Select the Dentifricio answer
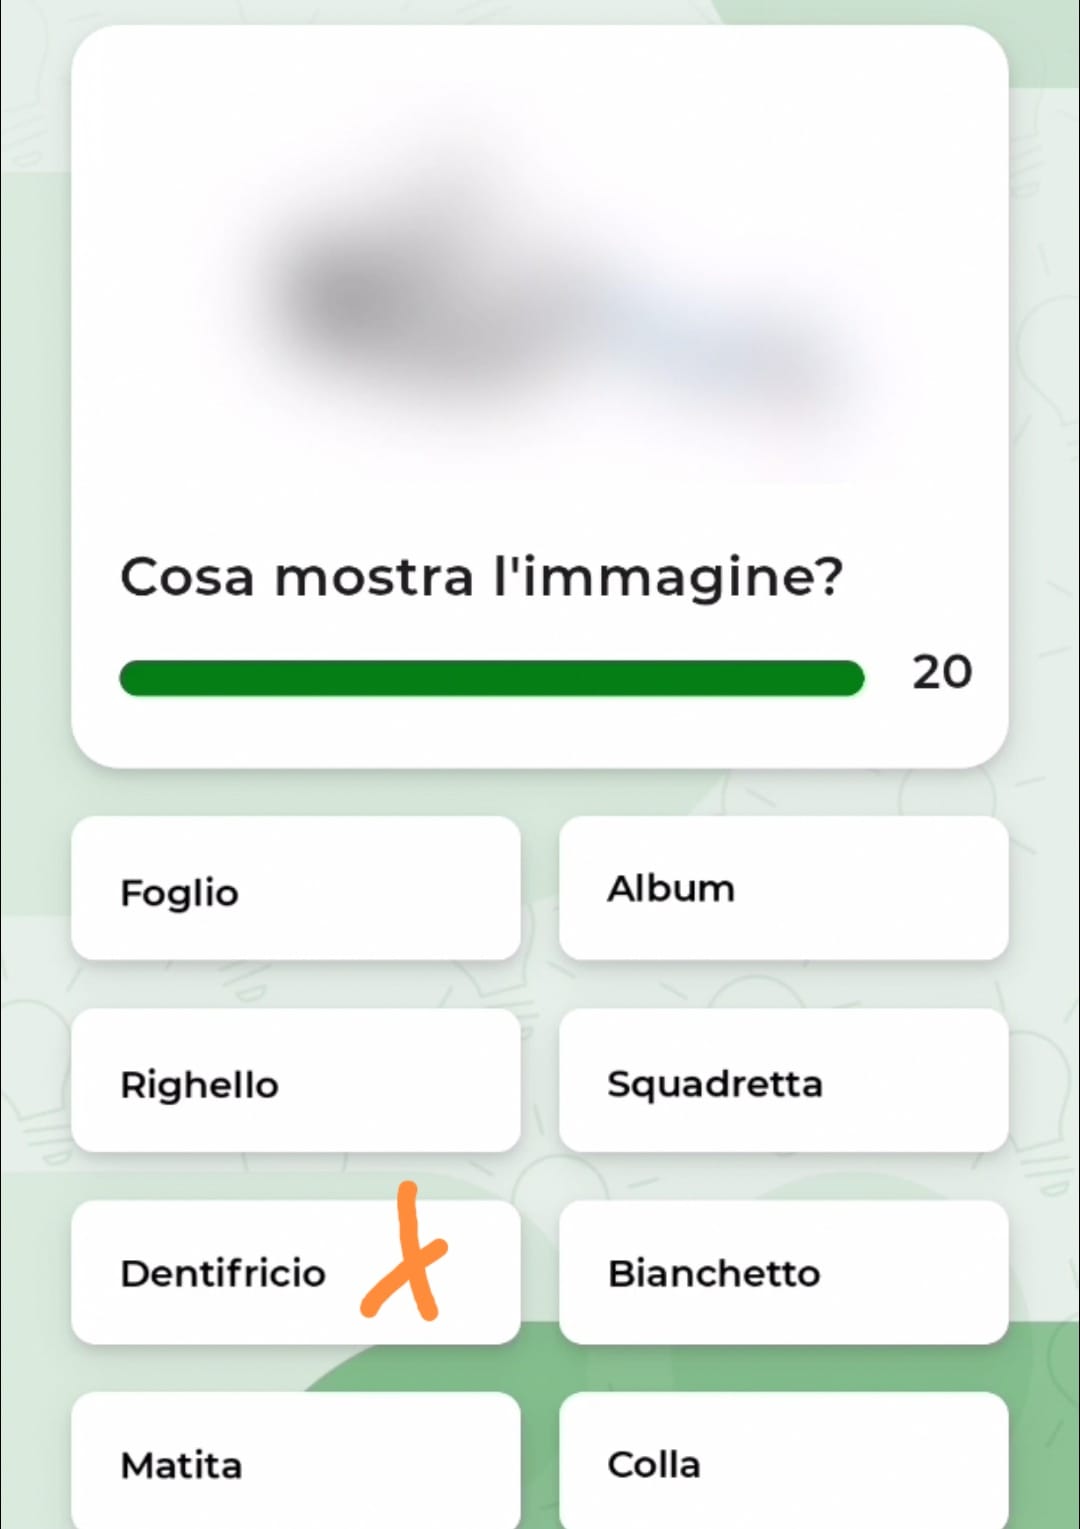The width and height of the screenshot is (1080, 1529). (223, 1273)
